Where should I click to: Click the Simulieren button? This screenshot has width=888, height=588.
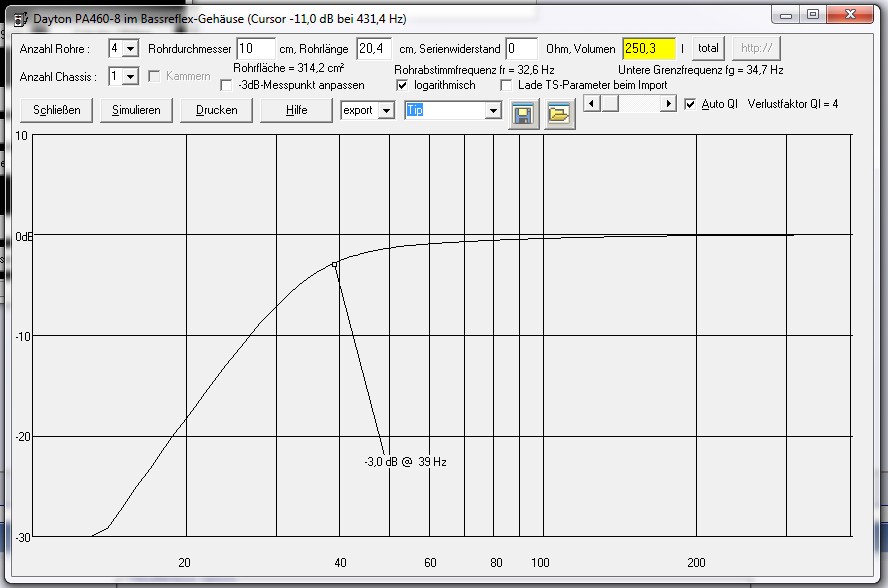[136, 110]
